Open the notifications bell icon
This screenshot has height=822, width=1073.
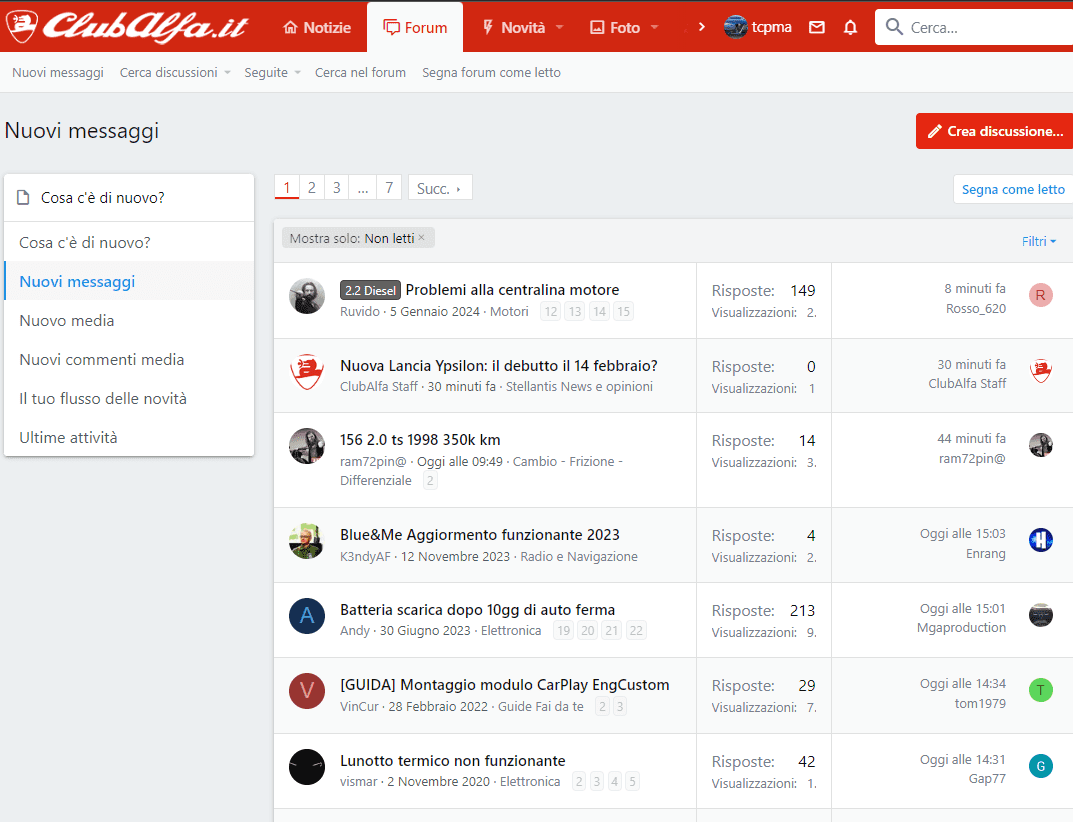point(850,27)
